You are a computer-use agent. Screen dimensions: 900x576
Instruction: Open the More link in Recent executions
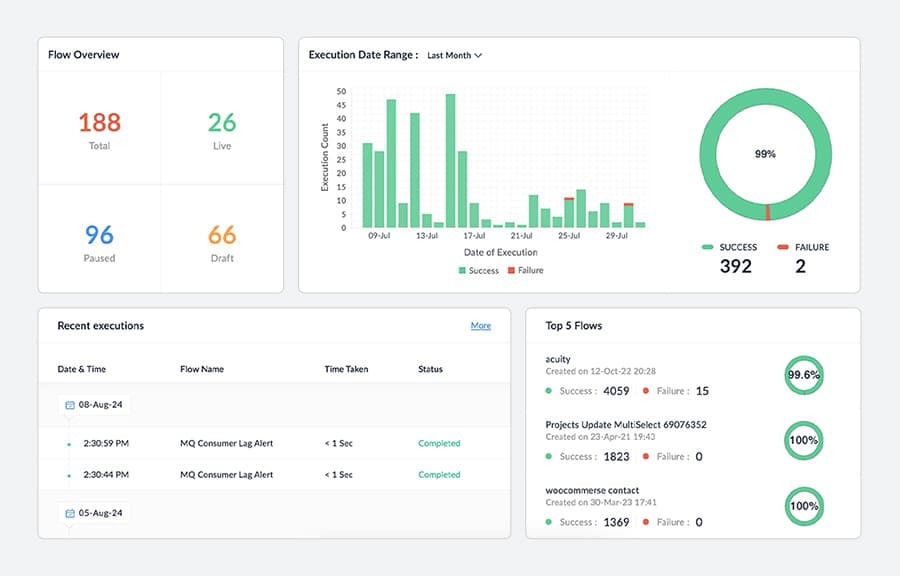pos(481,326)
